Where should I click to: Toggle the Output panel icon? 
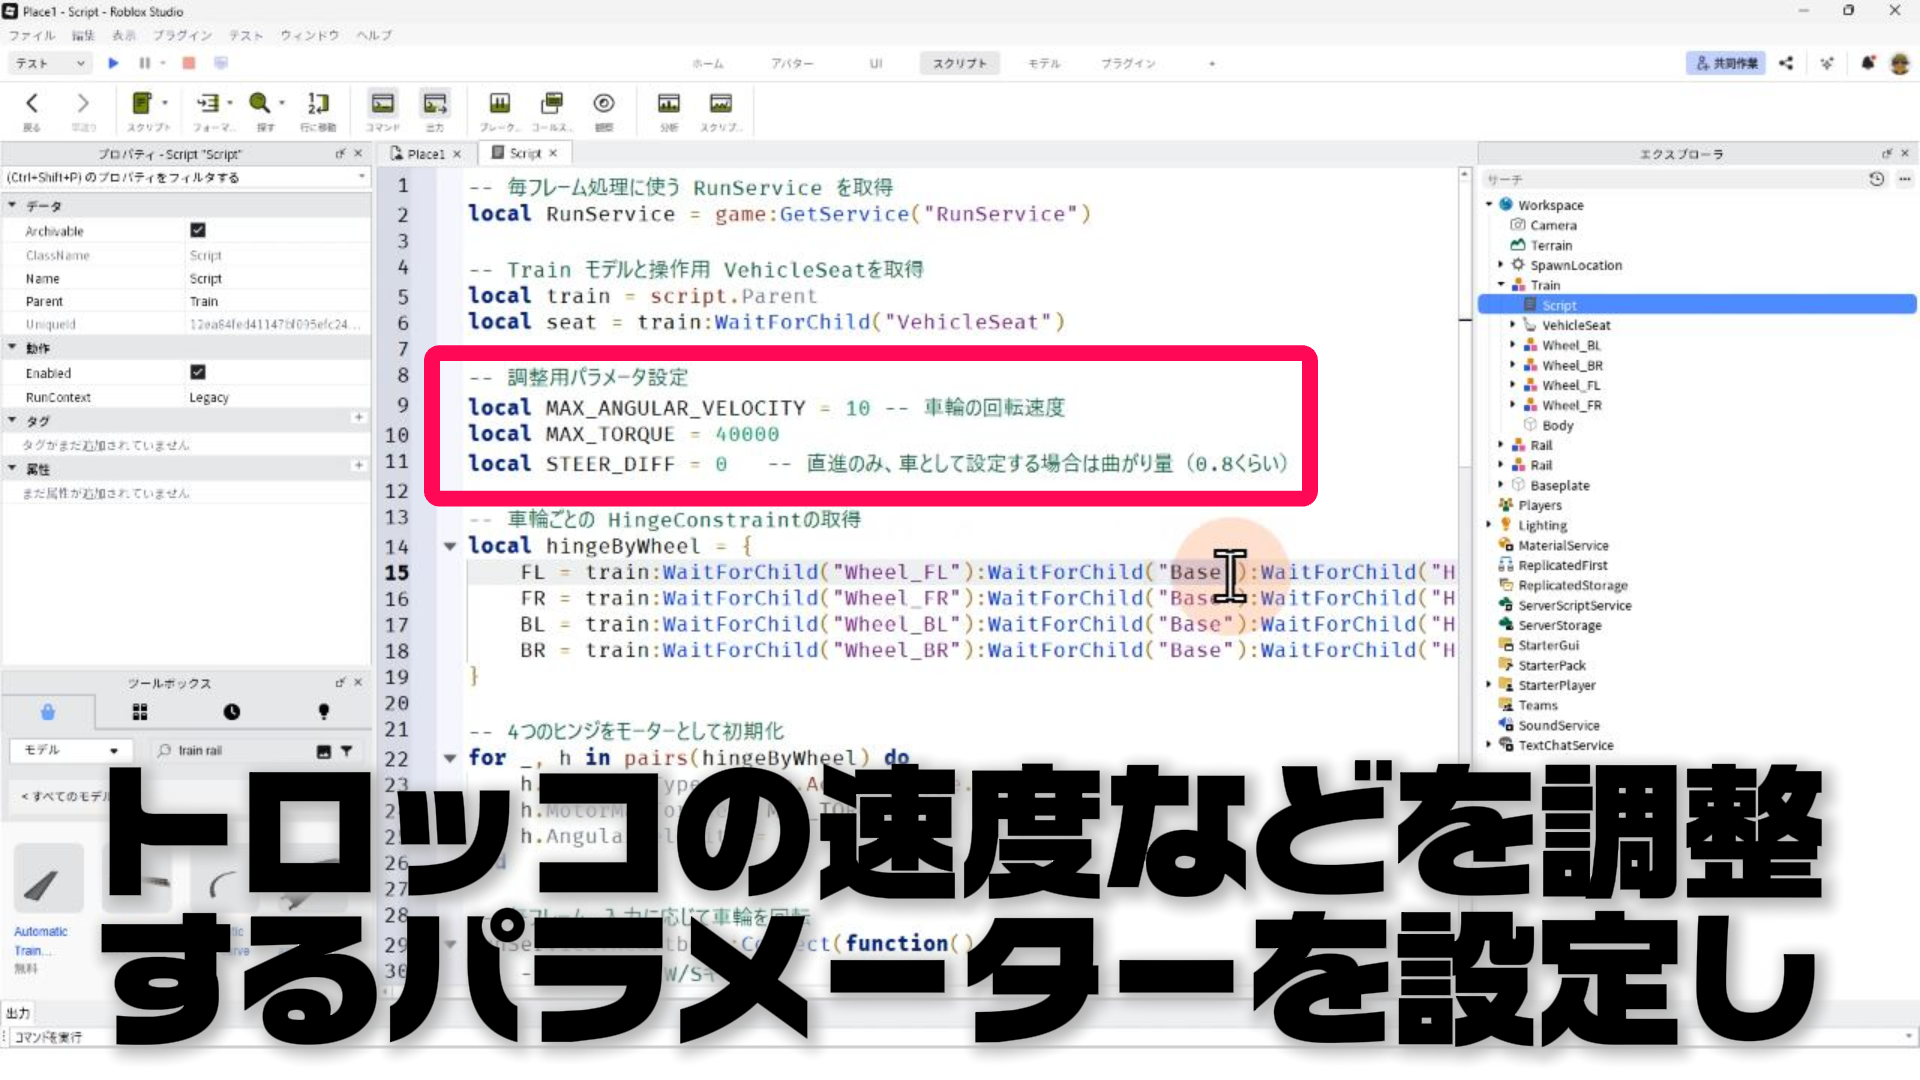(434, 104)
